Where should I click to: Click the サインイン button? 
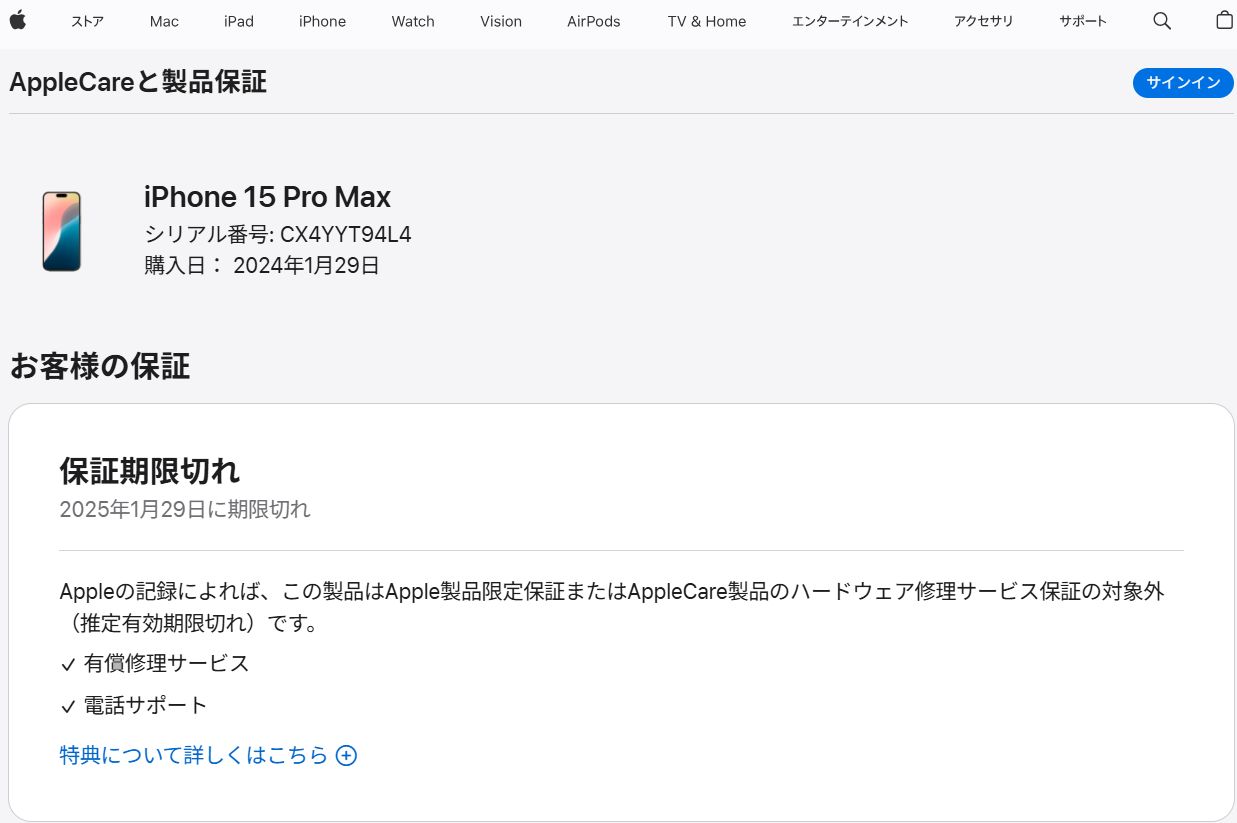pyautogui.click(x=1183, y=83)
